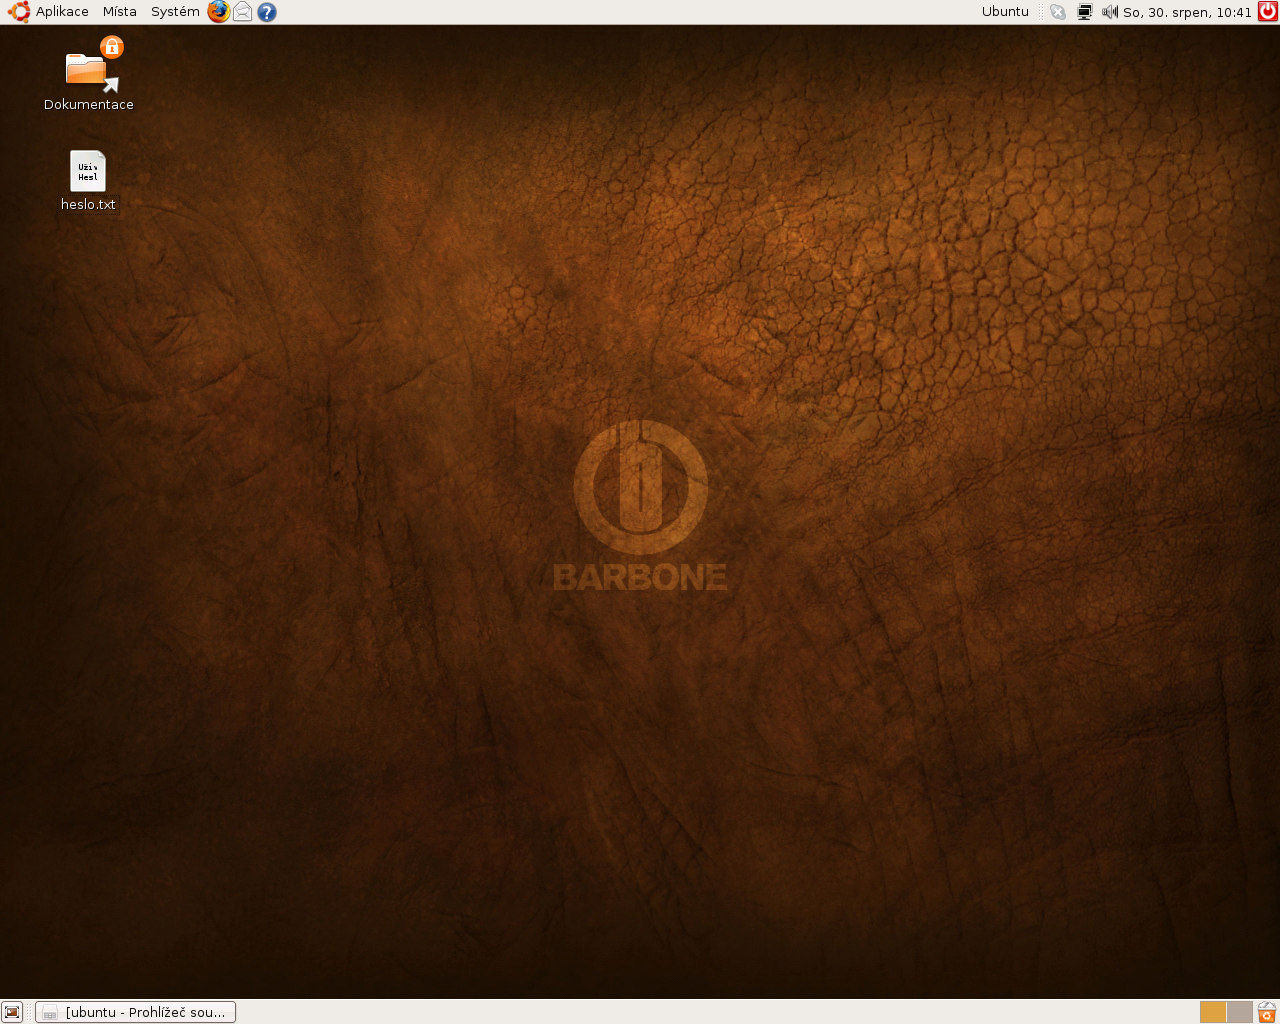Viewport: 1280px width, 1024px height.
Task: Open the mail client launcher icon
Action: tap(243, 12)
